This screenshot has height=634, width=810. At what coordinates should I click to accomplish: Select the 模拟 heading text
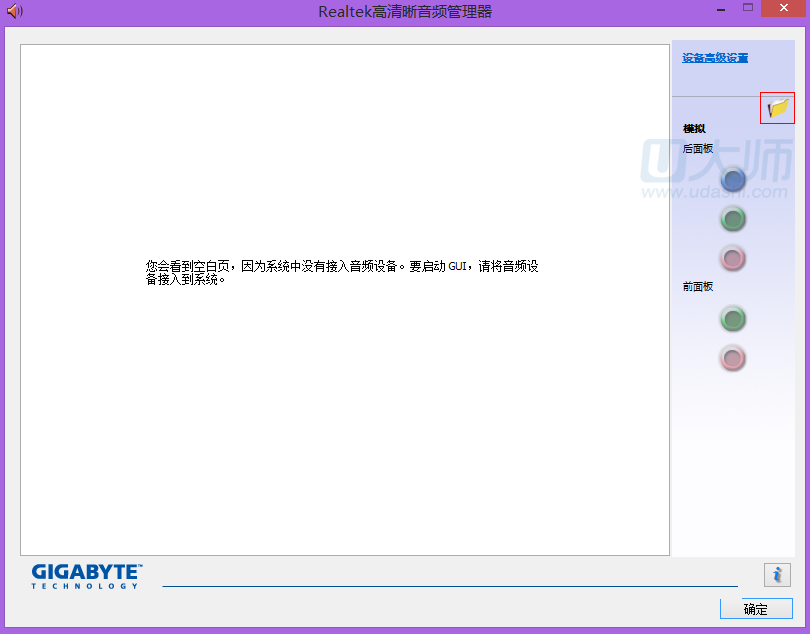[694, 128]
